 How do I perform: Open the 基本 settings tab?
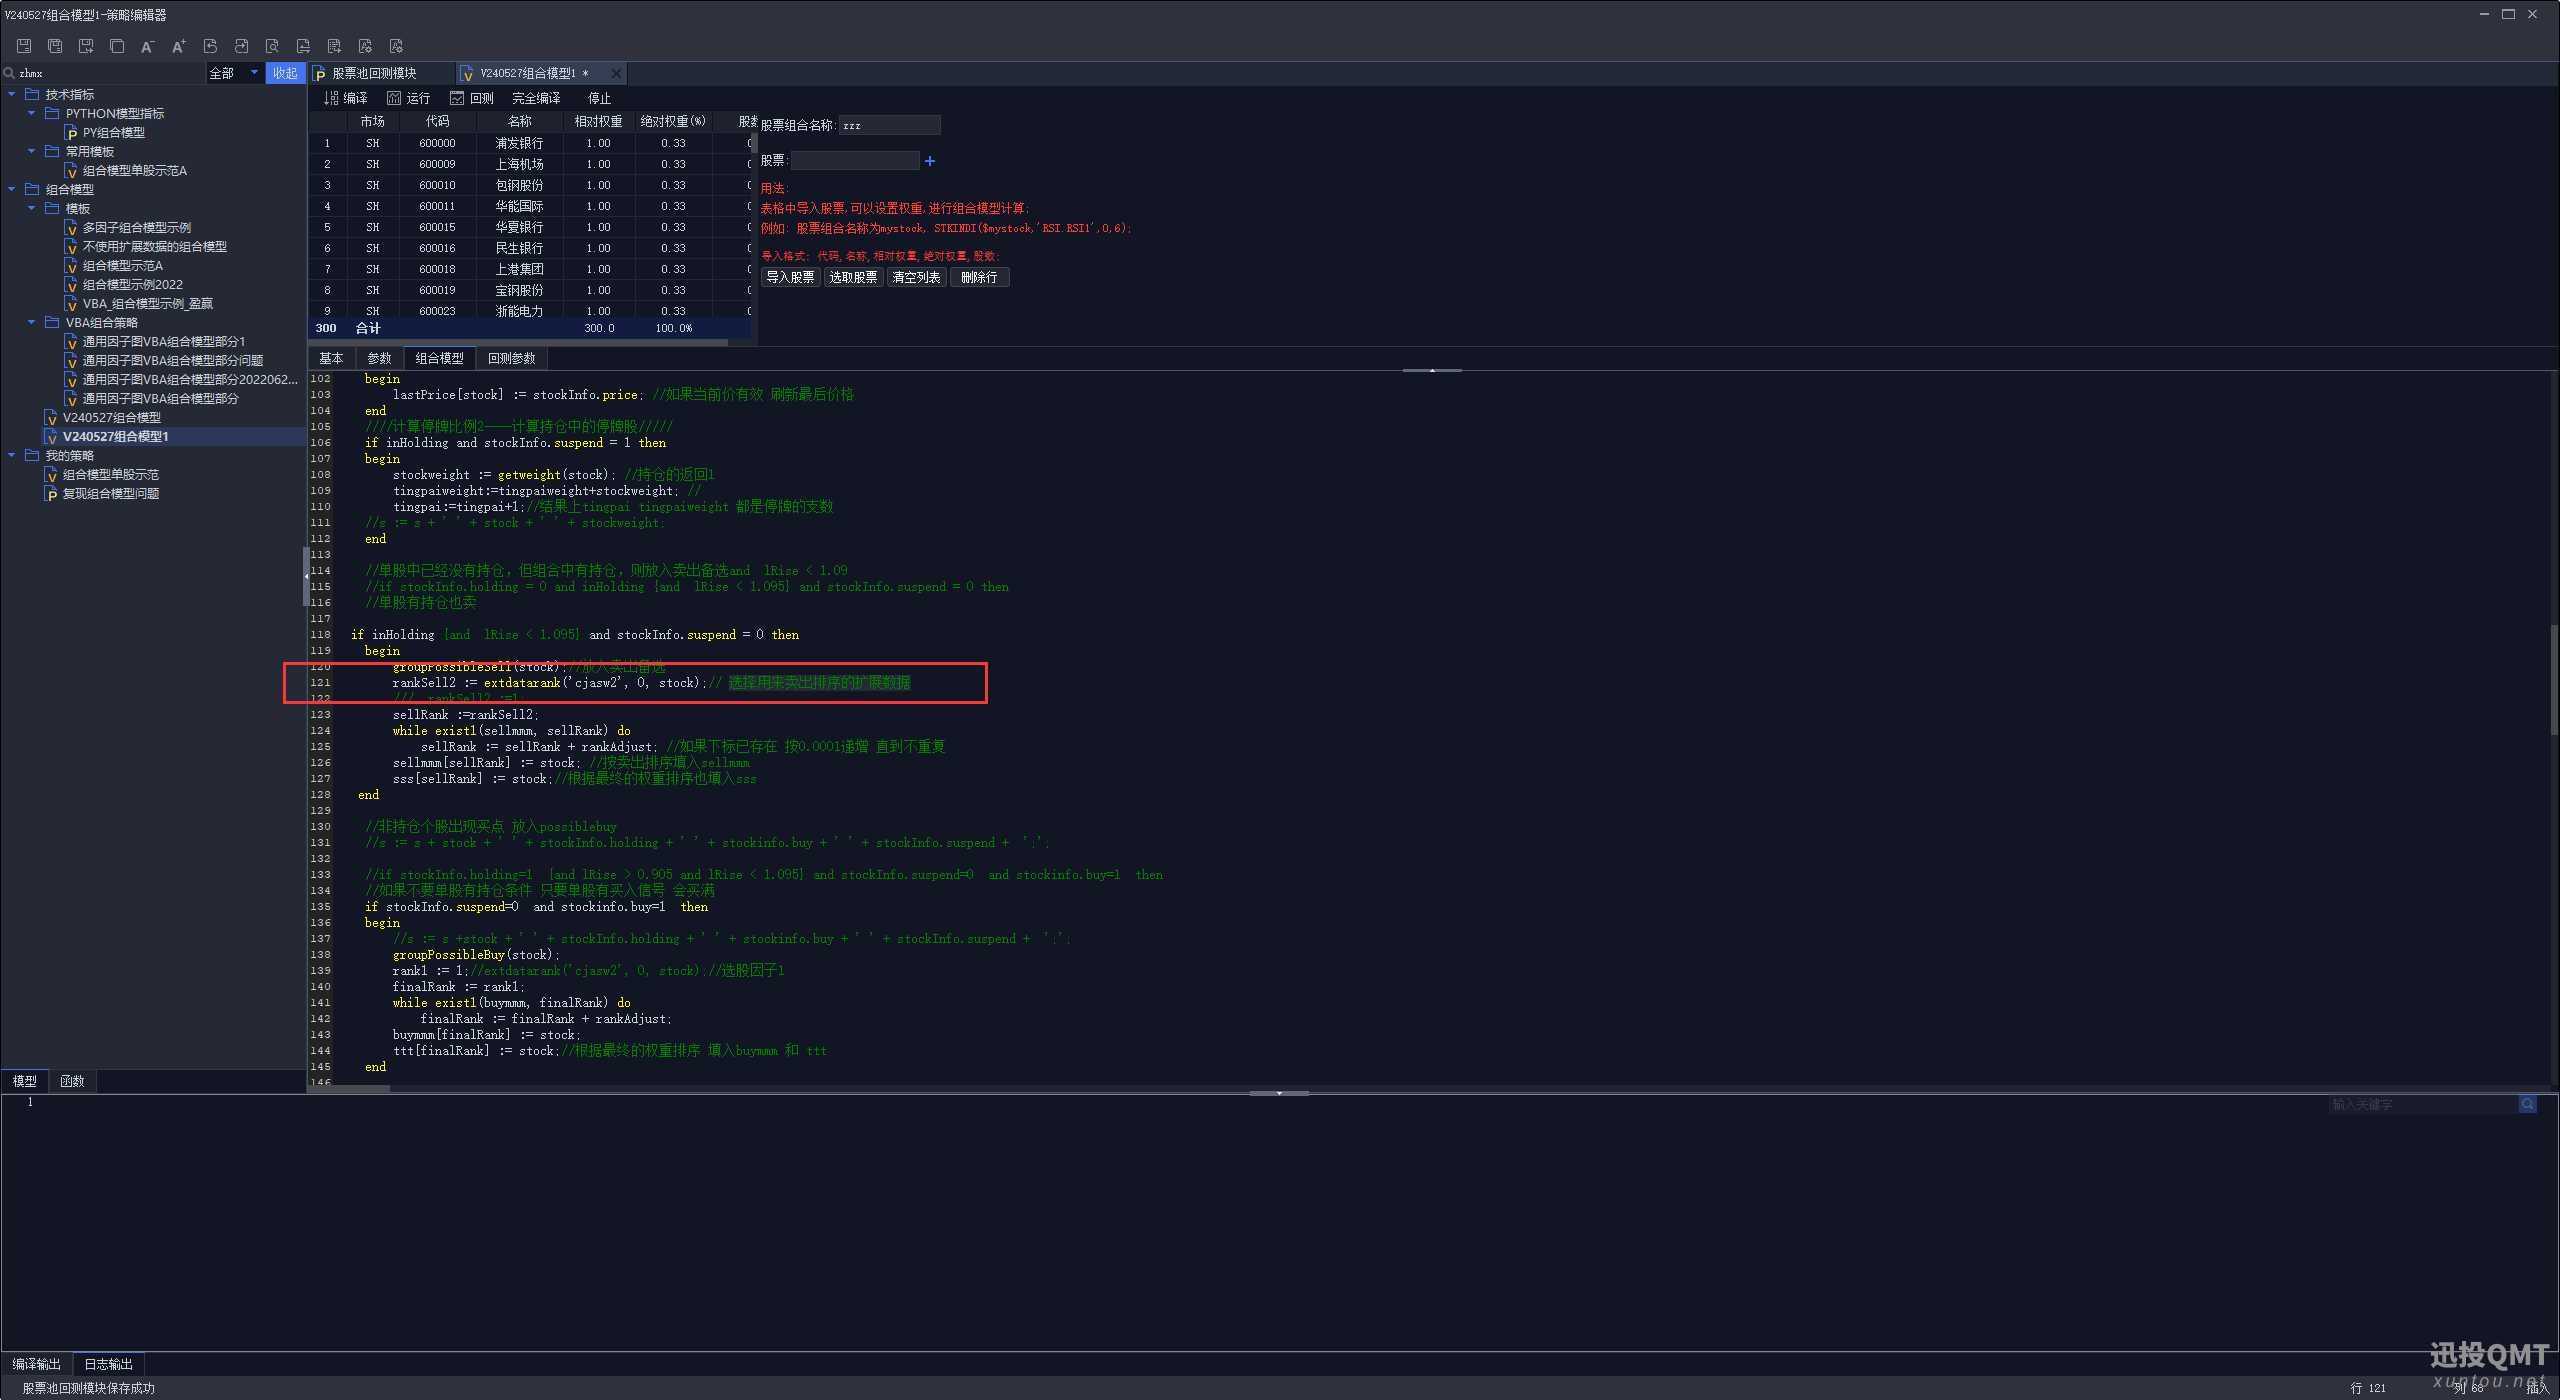pos(331,358)
